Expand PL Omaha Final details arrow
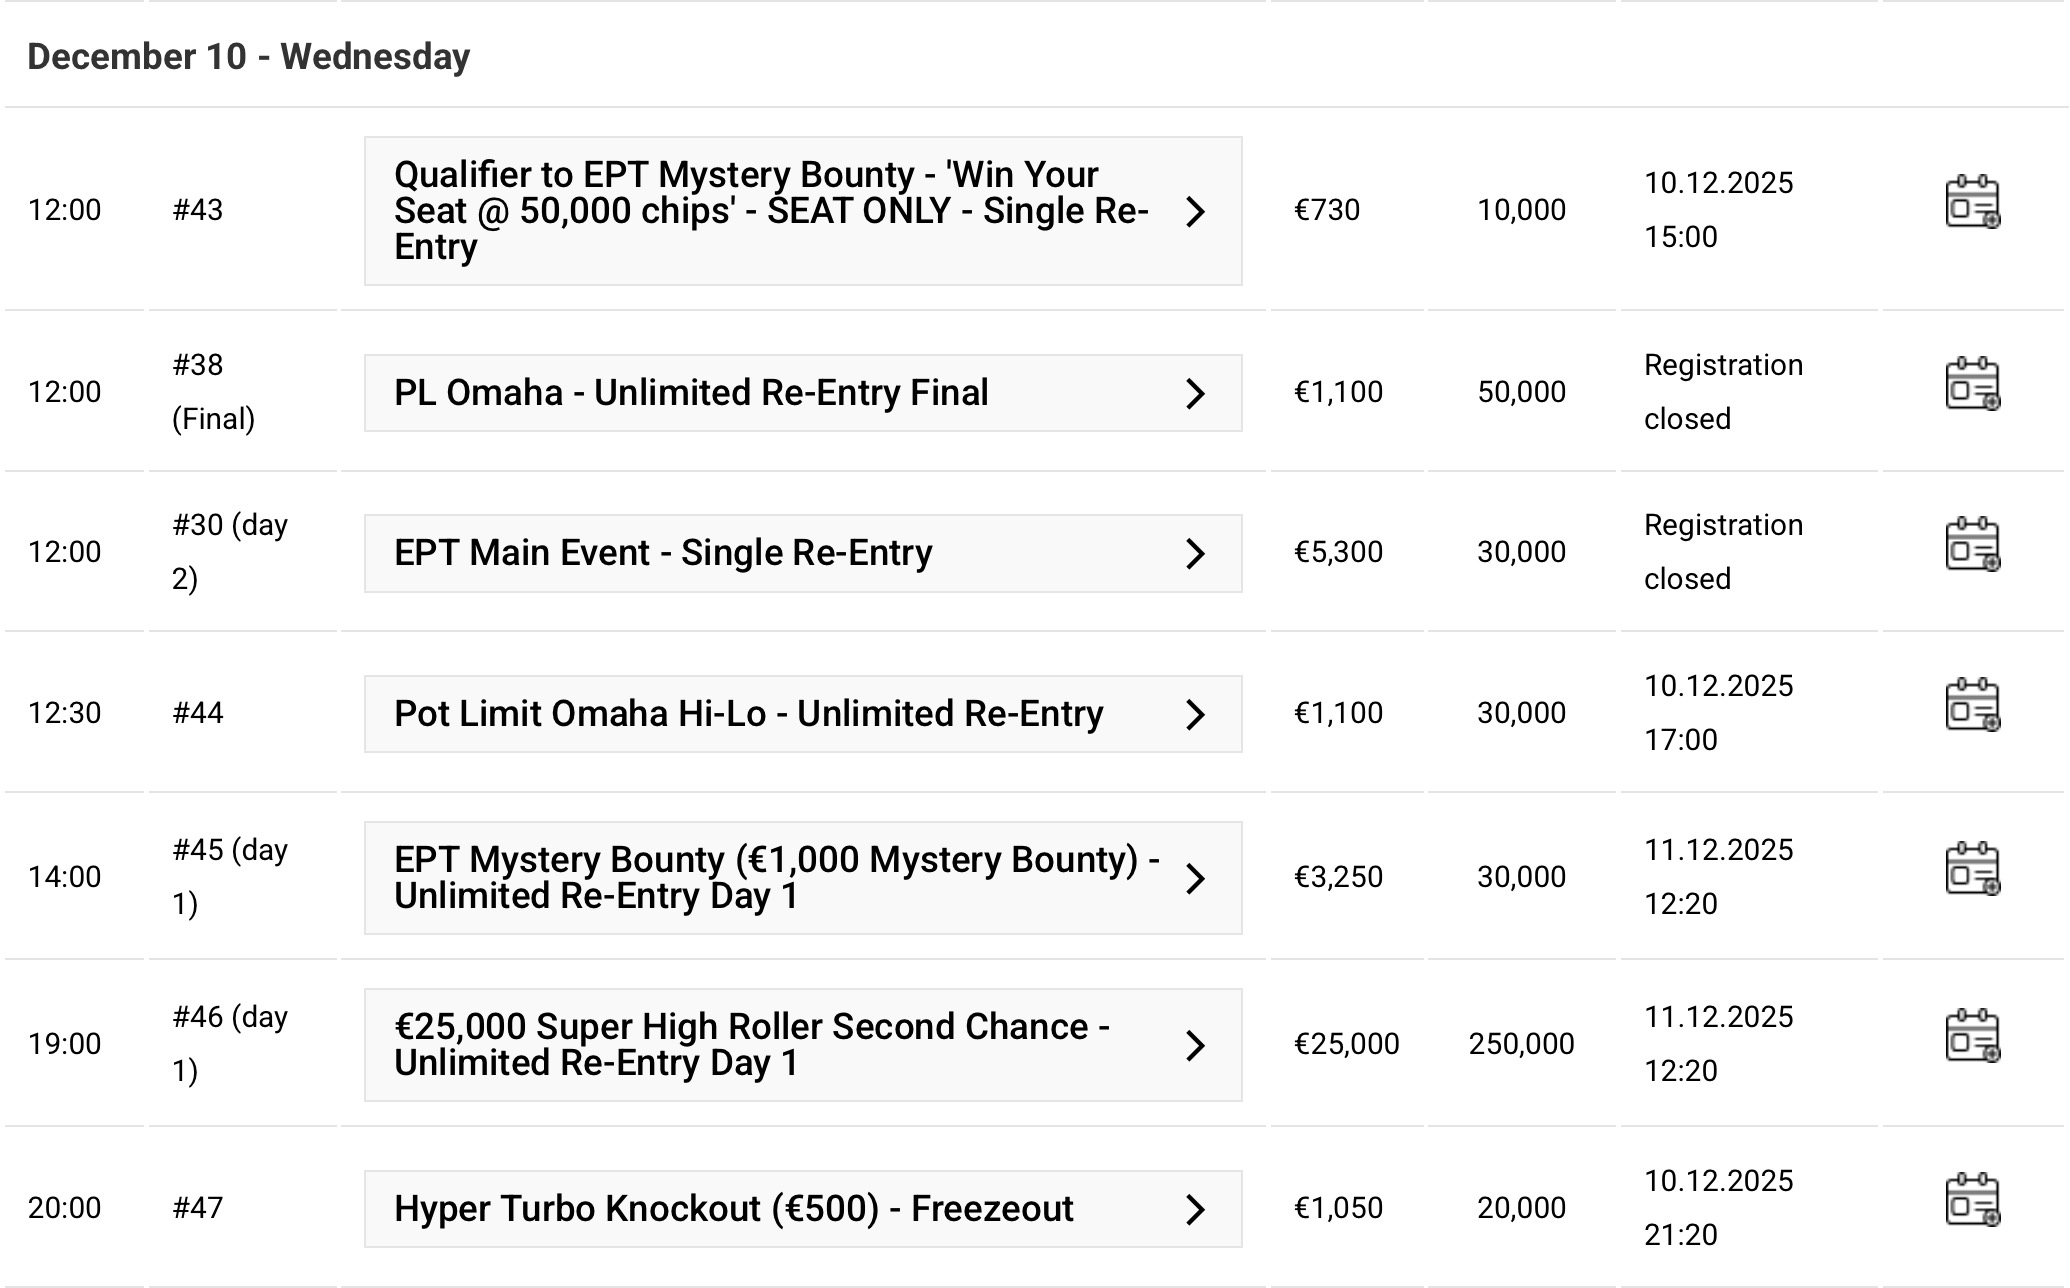 [x=1195, y=394]
